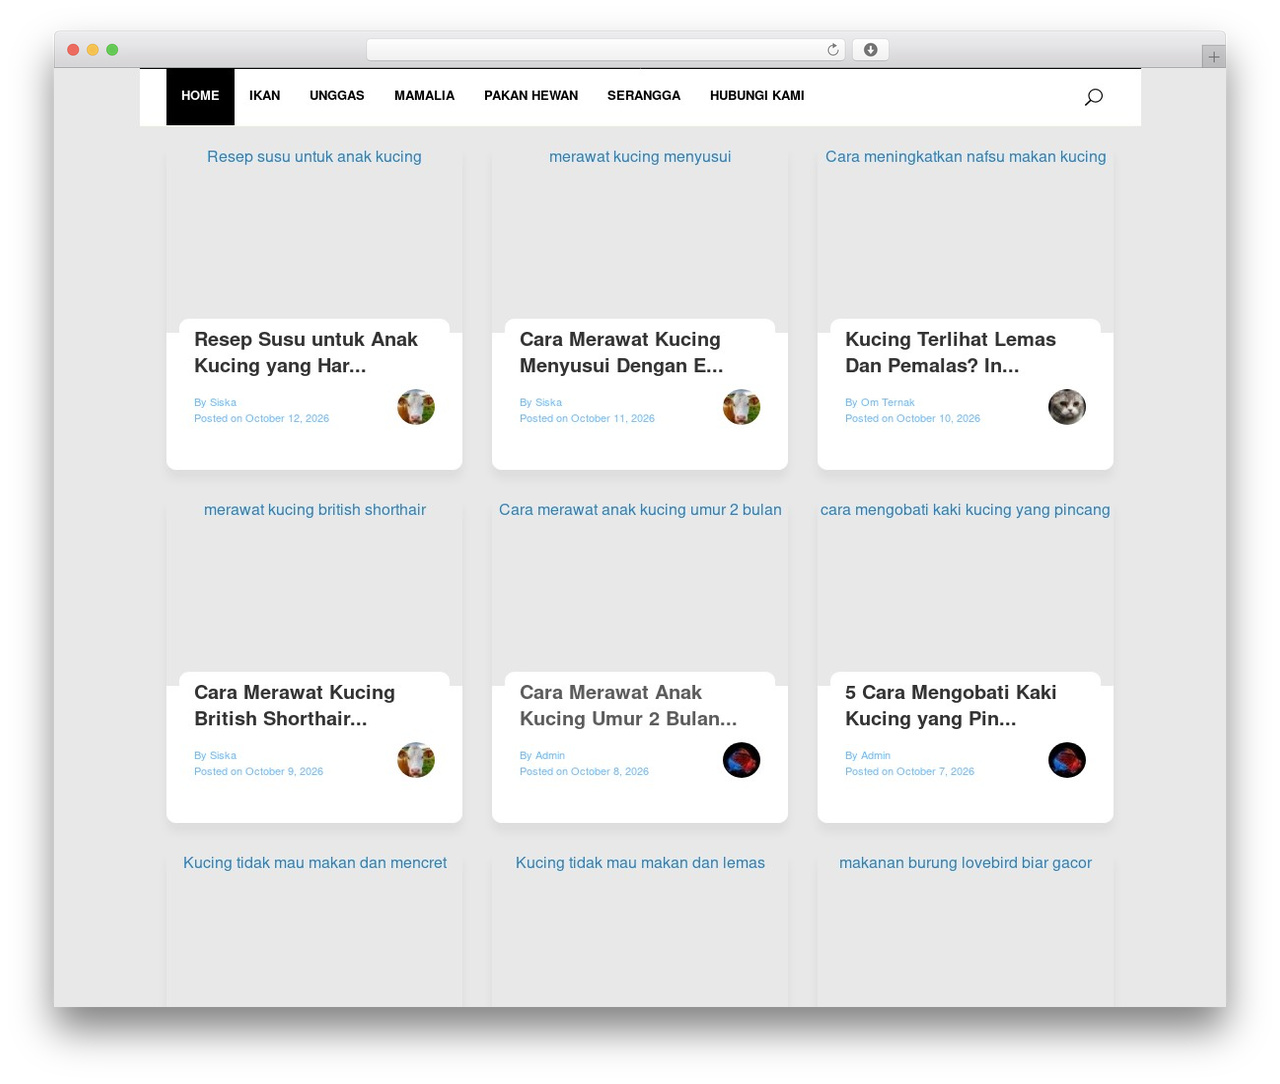The width and height of the screenshot is (1280, 1084).
Task: Open PAKAN HEWAN category
Action: click(531, 96)
